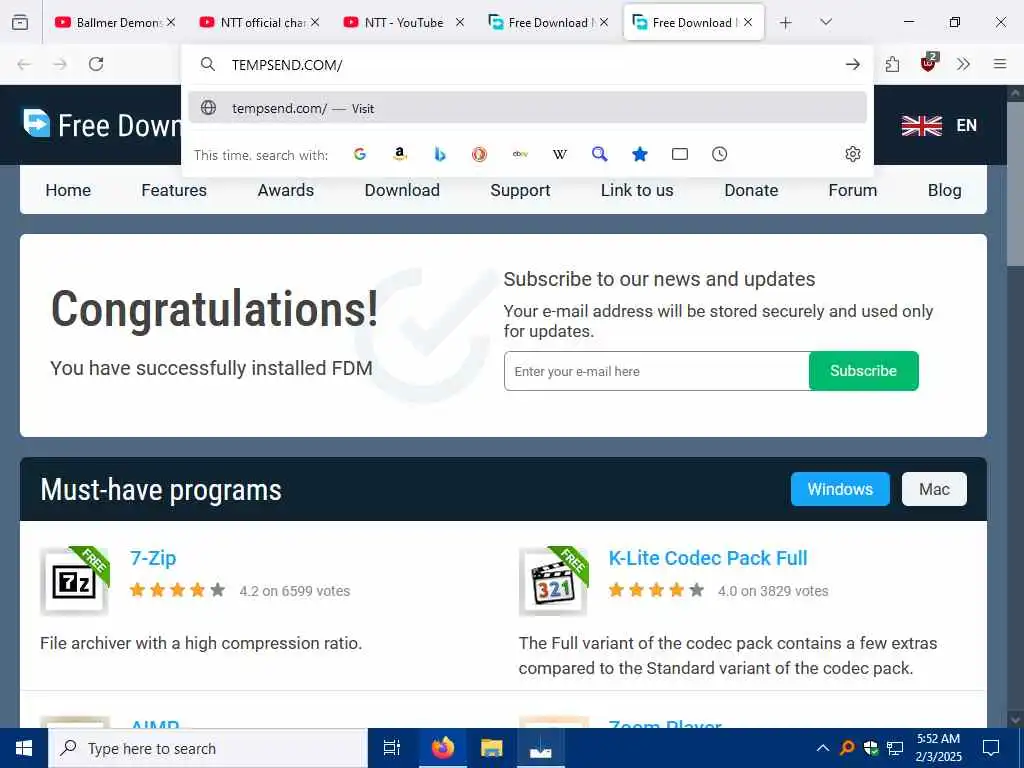Switch to NTT official channel tab
1024x768 pixels.
[x=257, y=23]
